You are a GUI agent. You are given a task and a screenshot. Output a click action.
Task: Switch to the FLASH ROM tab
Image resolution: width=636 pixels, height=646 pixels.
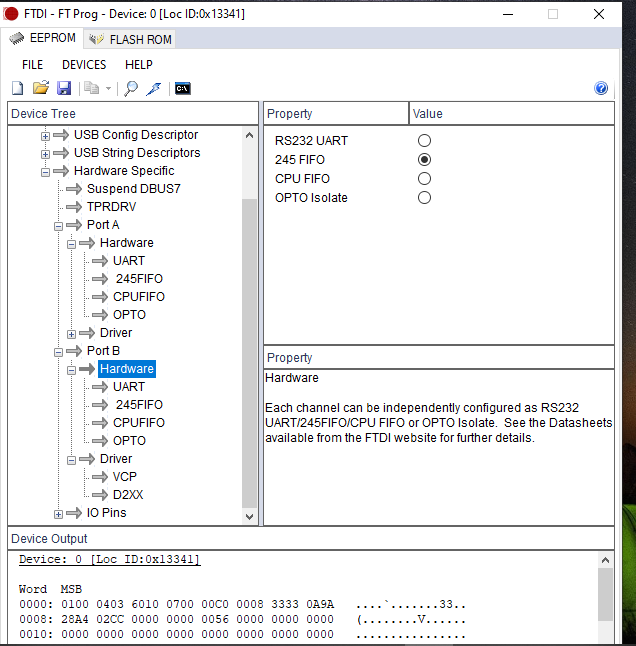[x=130, y=39]
